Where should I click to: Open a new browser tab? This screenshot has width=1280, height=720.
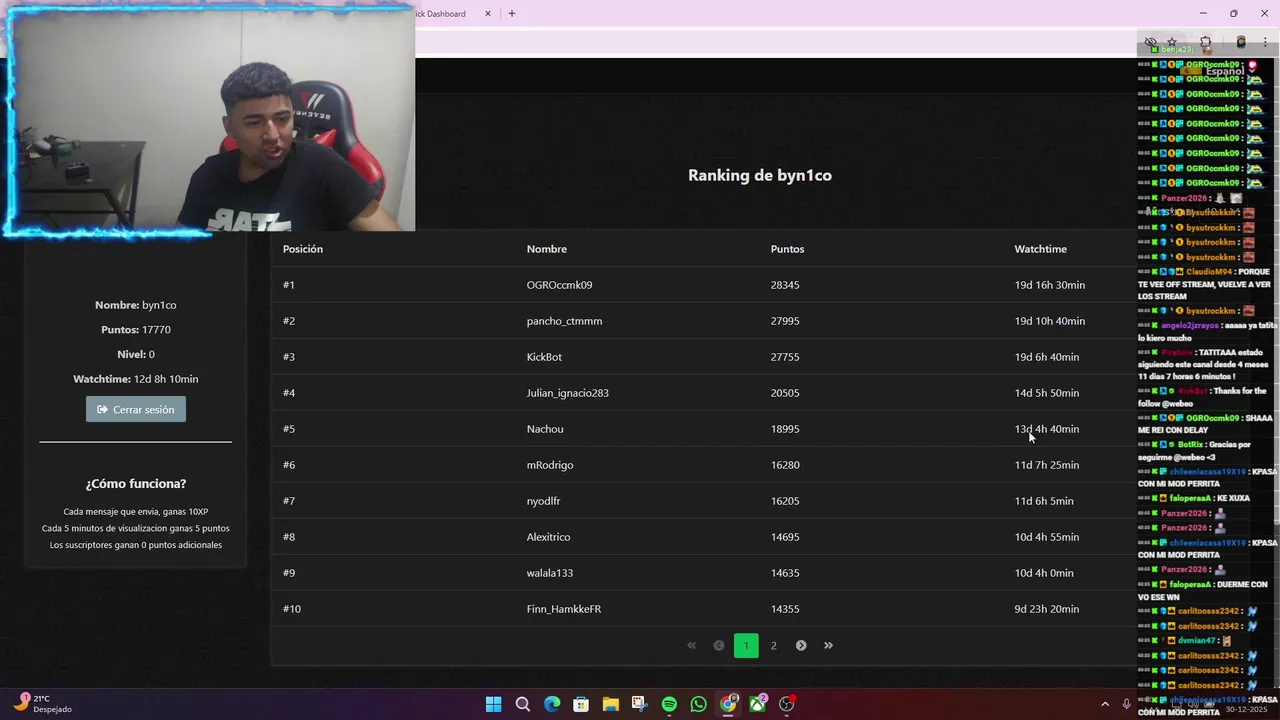tap(512, 14)
